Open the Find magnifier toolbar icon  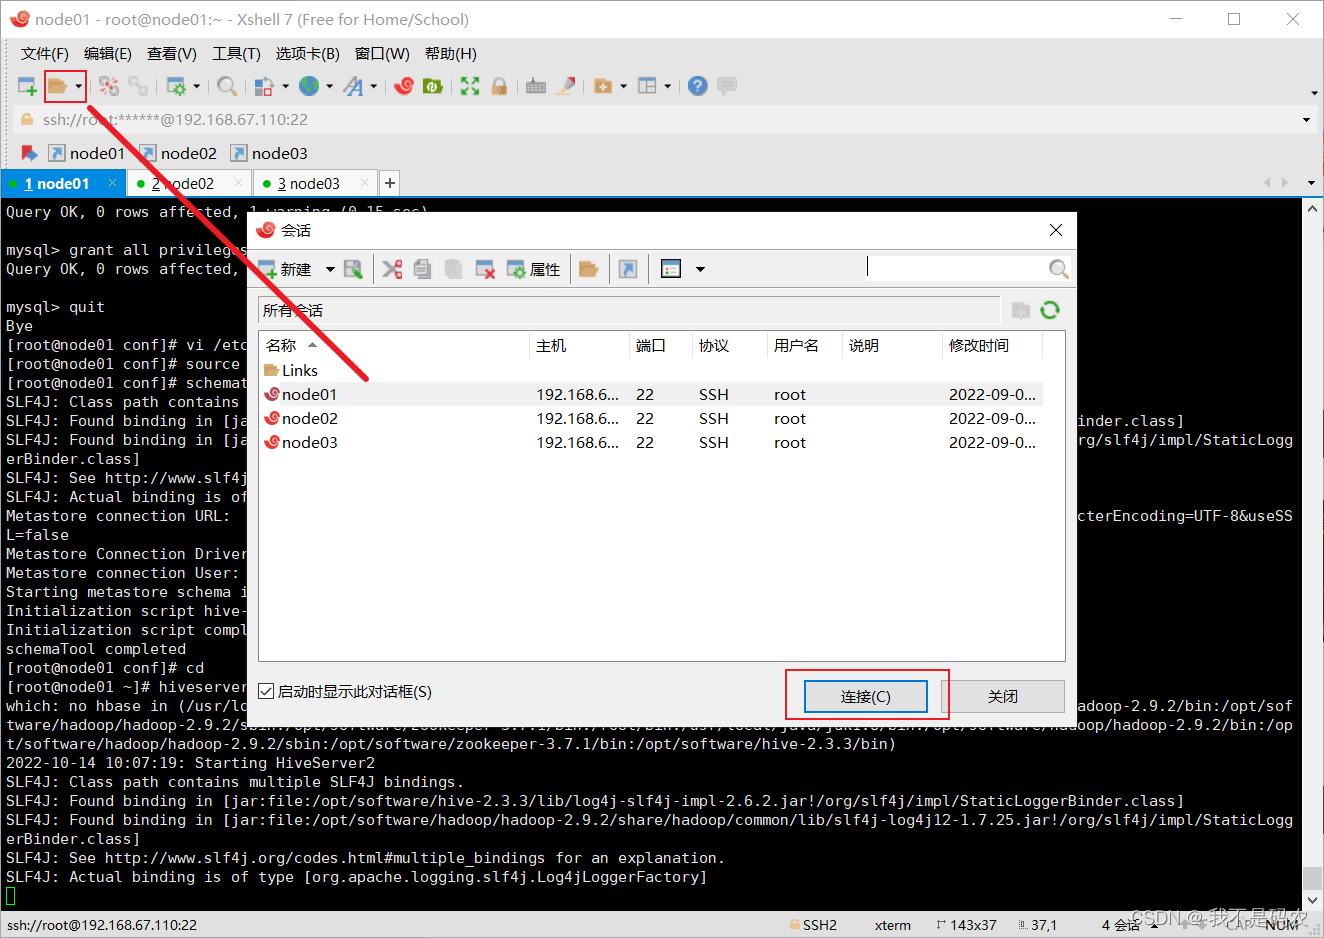click(227, 86)
